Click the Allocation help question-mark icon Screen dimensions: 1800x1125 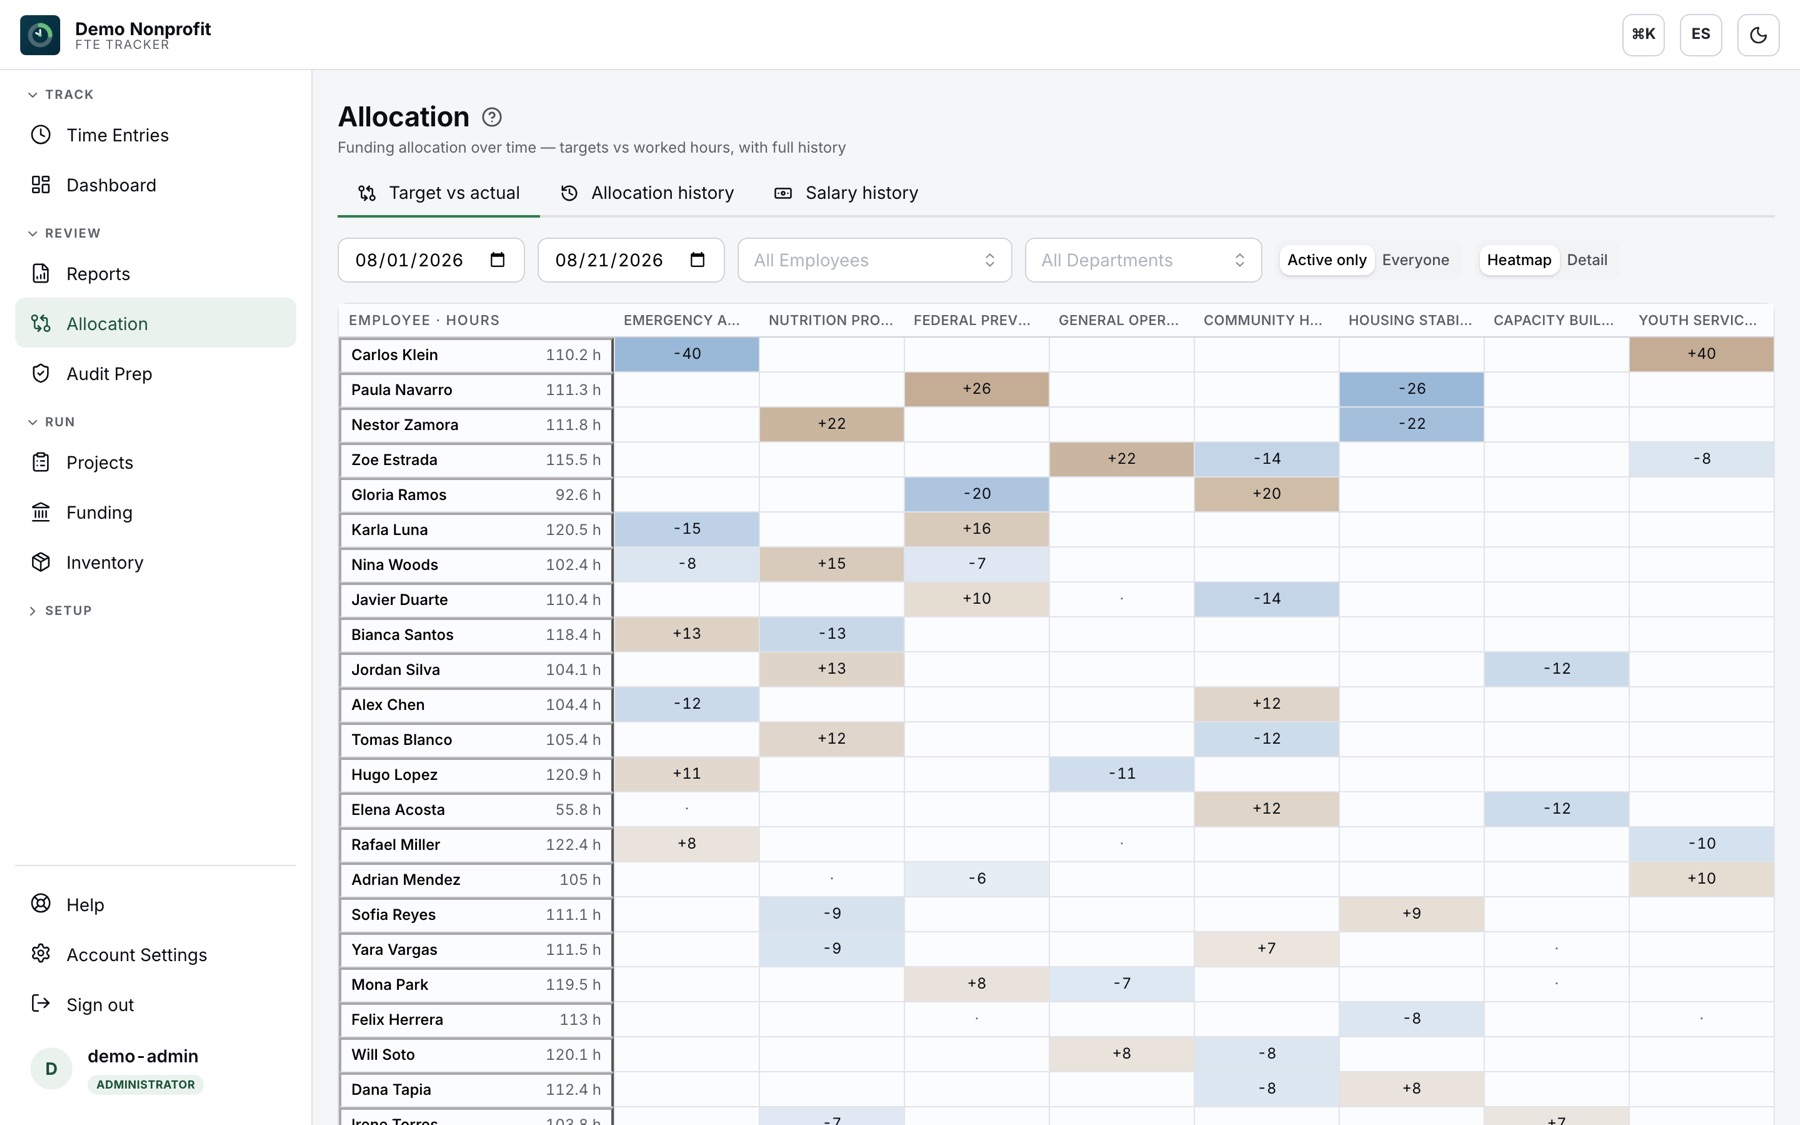[491, 117]
